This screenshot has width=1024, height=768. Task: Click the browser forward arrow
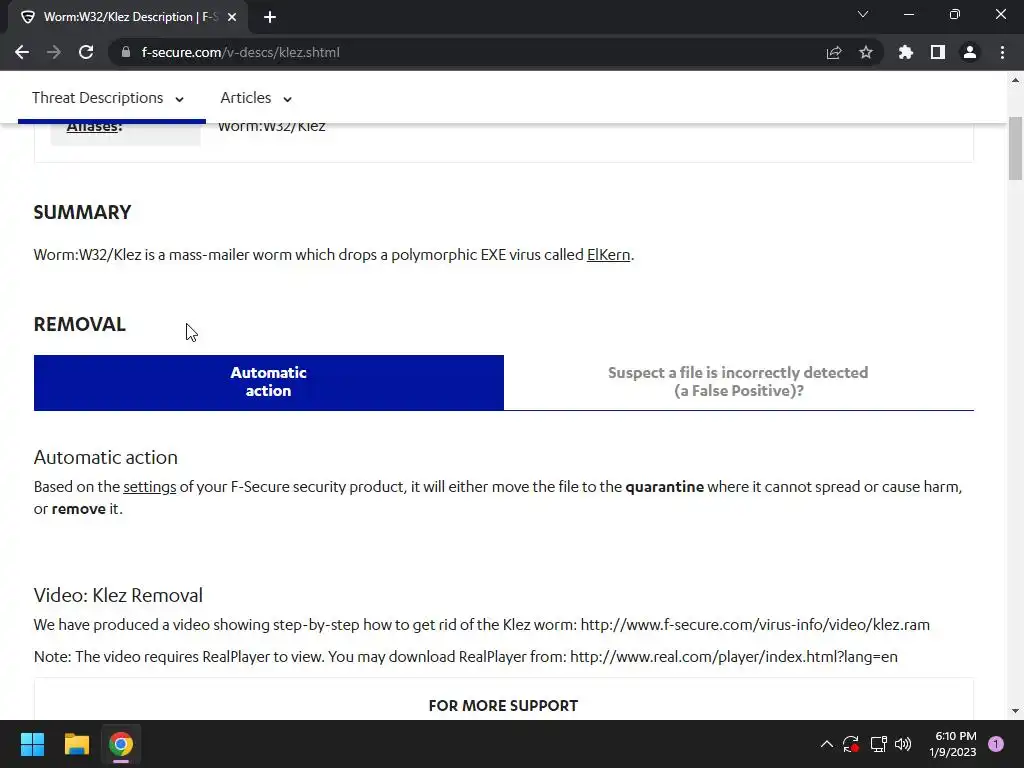(x=54, y=52)
